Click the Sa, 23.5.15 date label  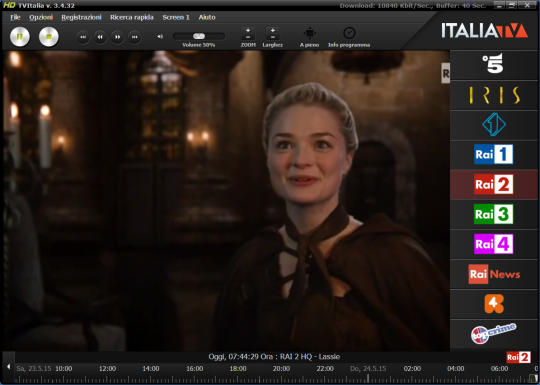(34, 368)
